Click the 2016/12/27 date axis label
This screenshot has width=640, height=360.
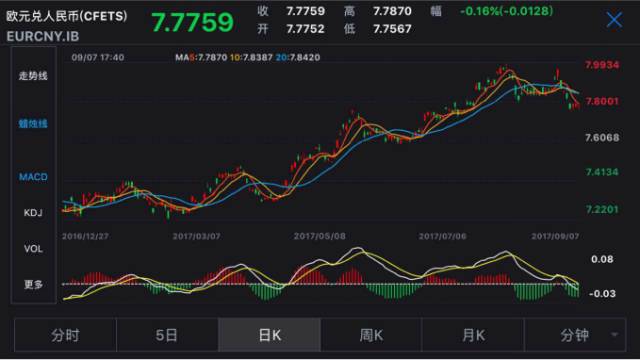(85, 236)
